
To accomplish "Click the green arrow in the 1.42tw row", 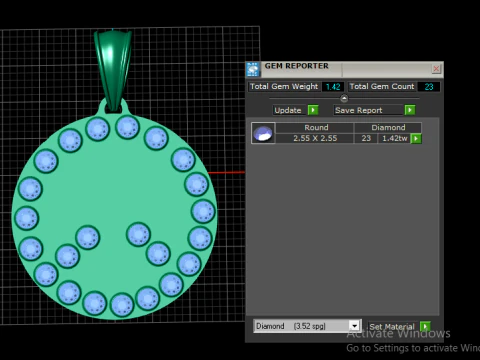I will pyautogui.click(x=416, y=138).
